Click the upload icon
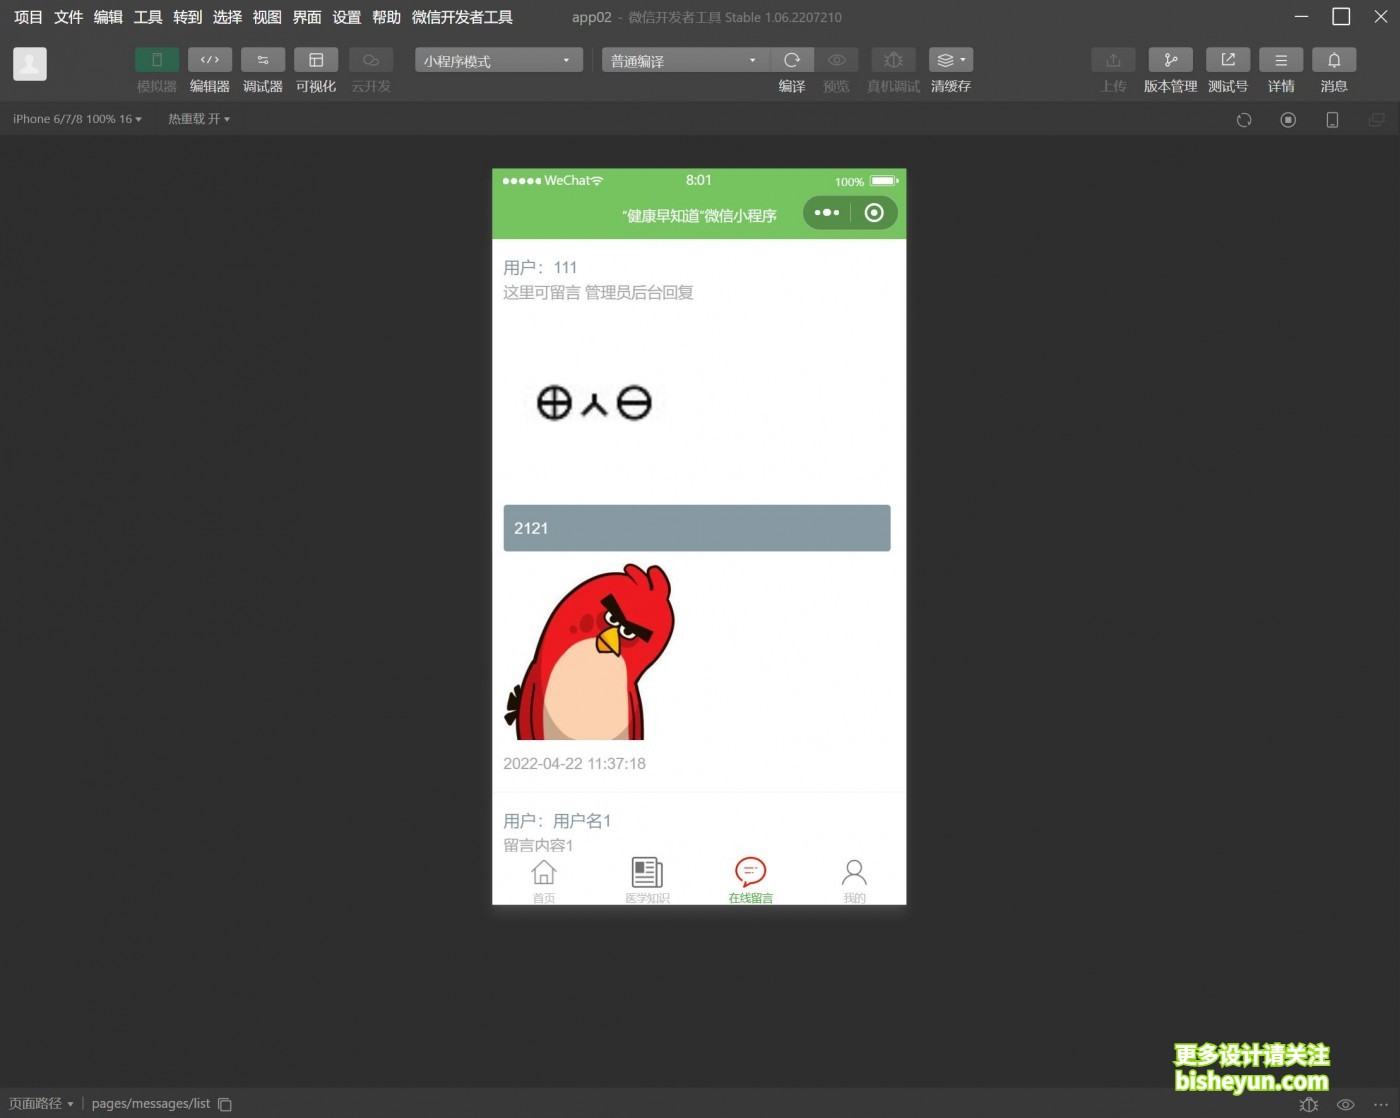 click(1113, 60)
